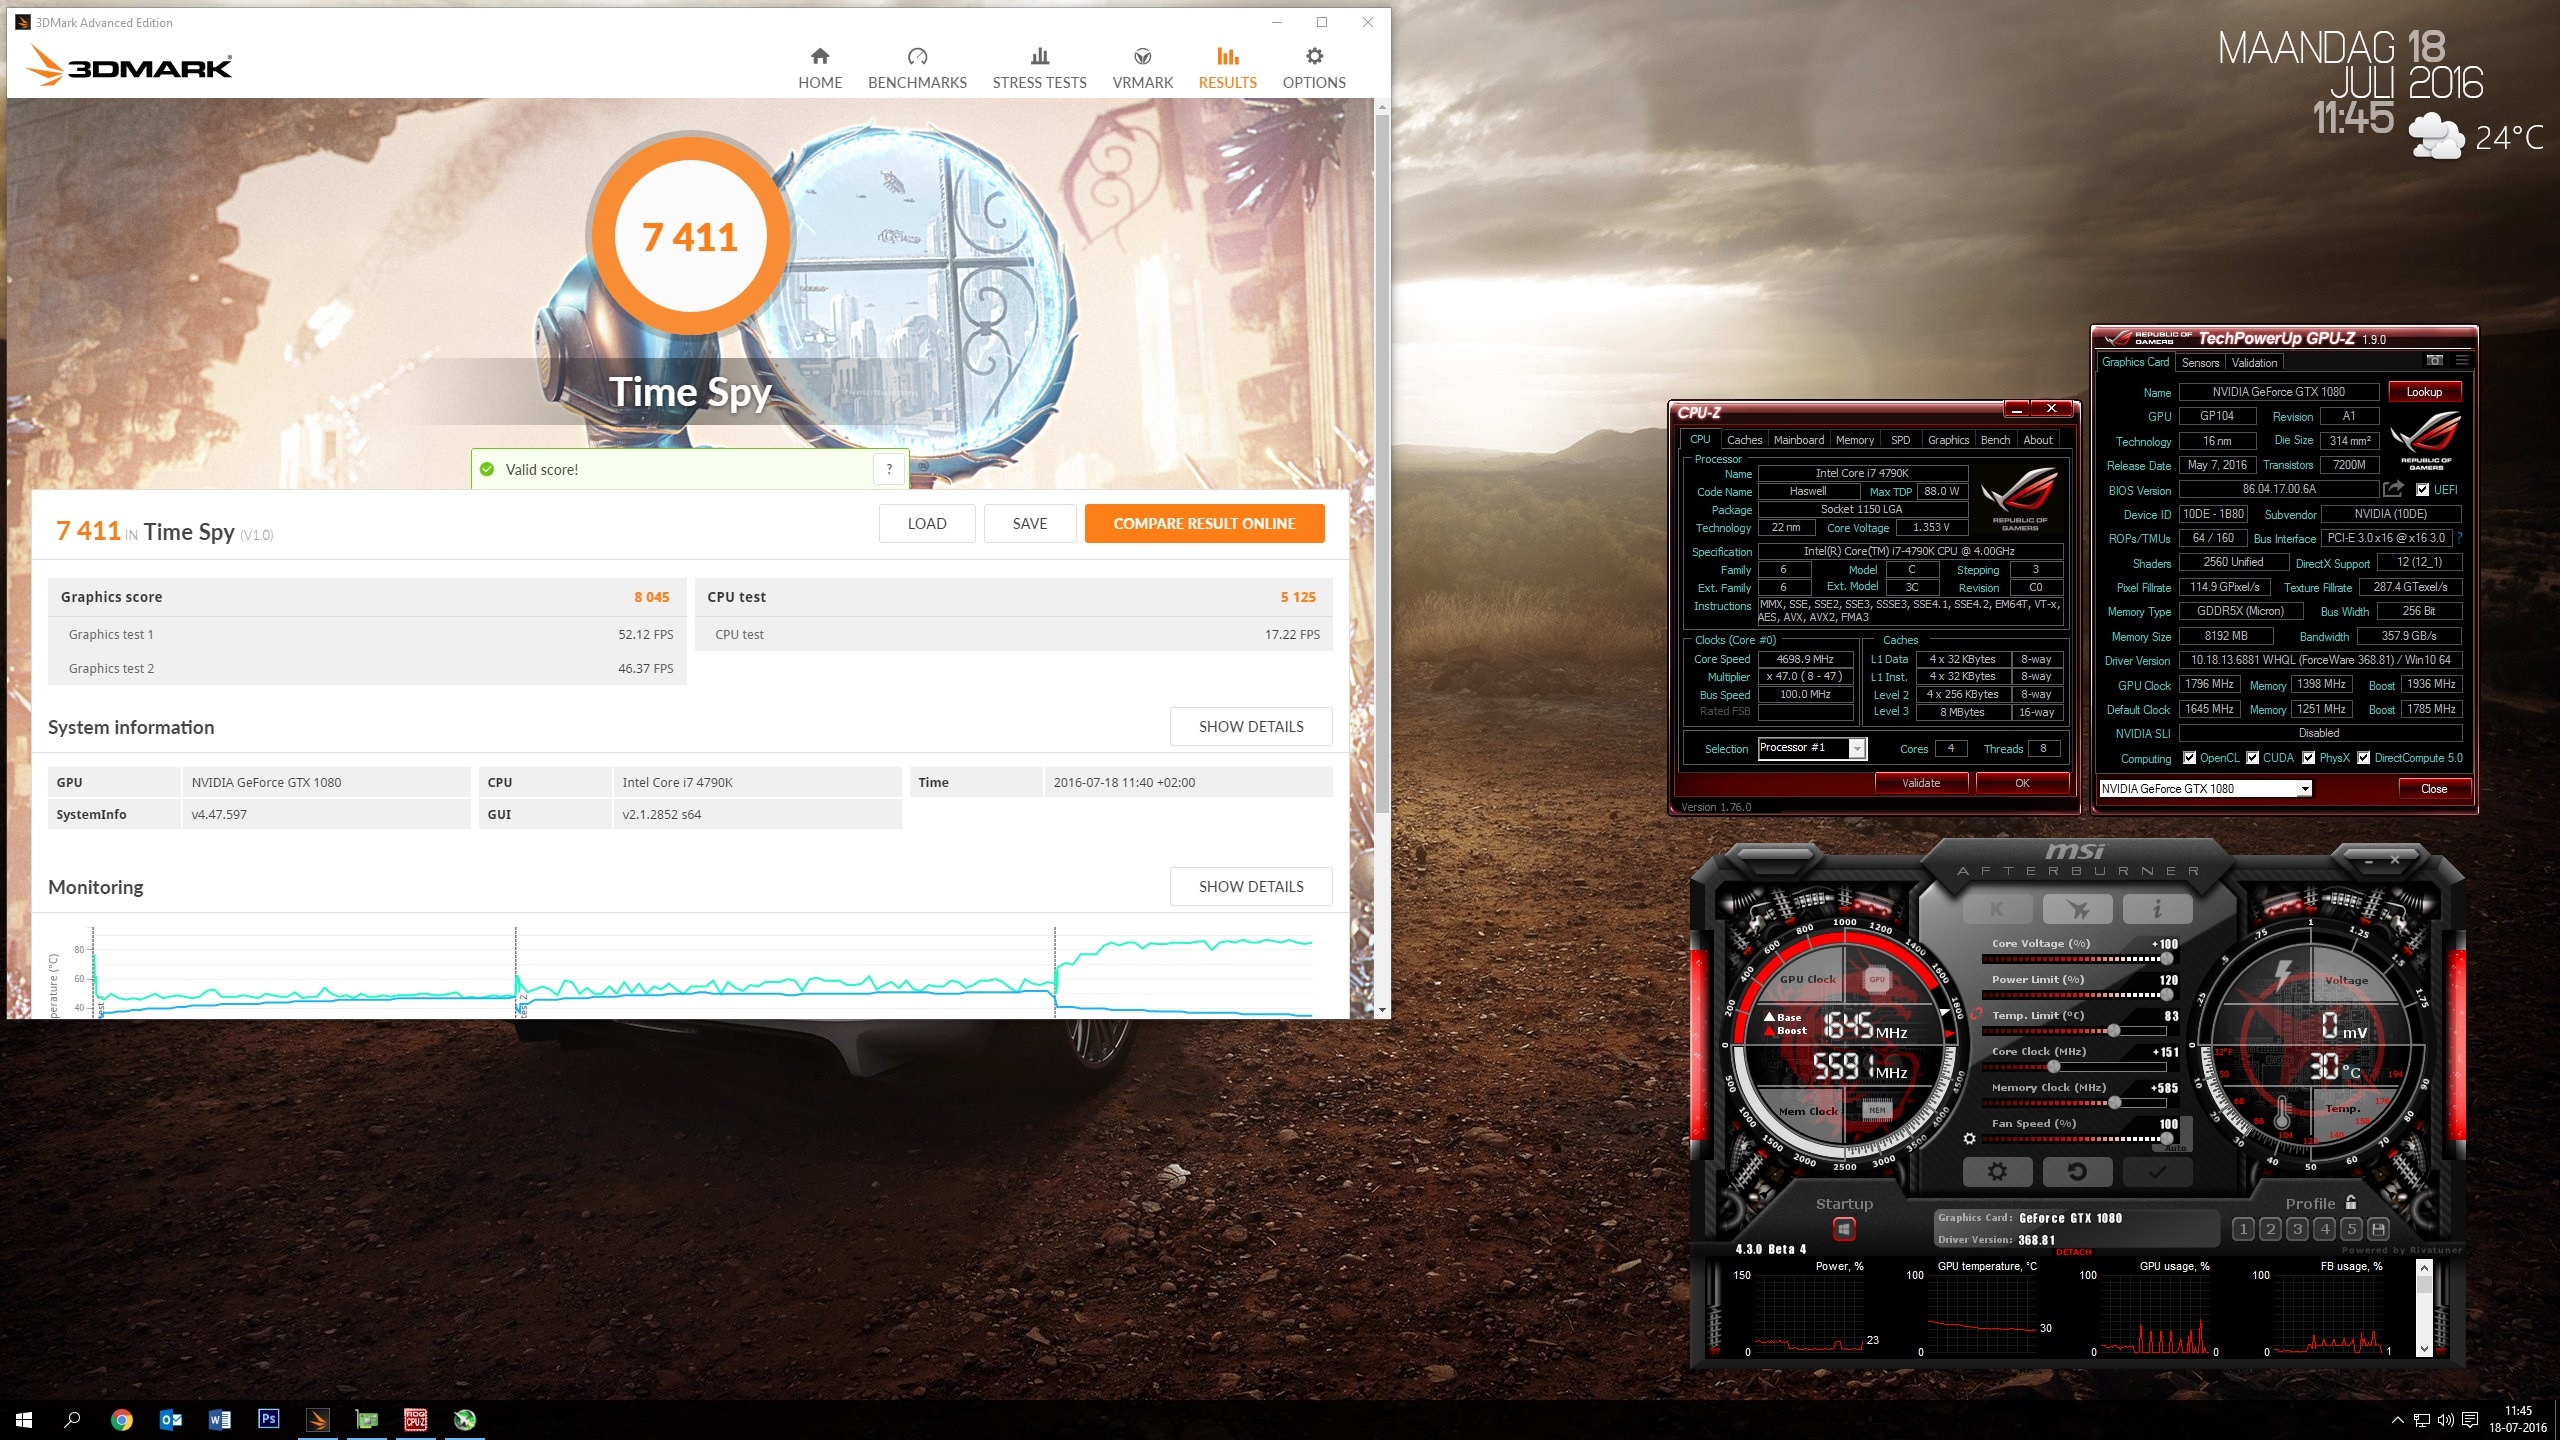The height and width of the screenshot is (1440, 2560).
Task: Switch to the Mainboard tab in CPU-Z
Action: (1798, 440)
